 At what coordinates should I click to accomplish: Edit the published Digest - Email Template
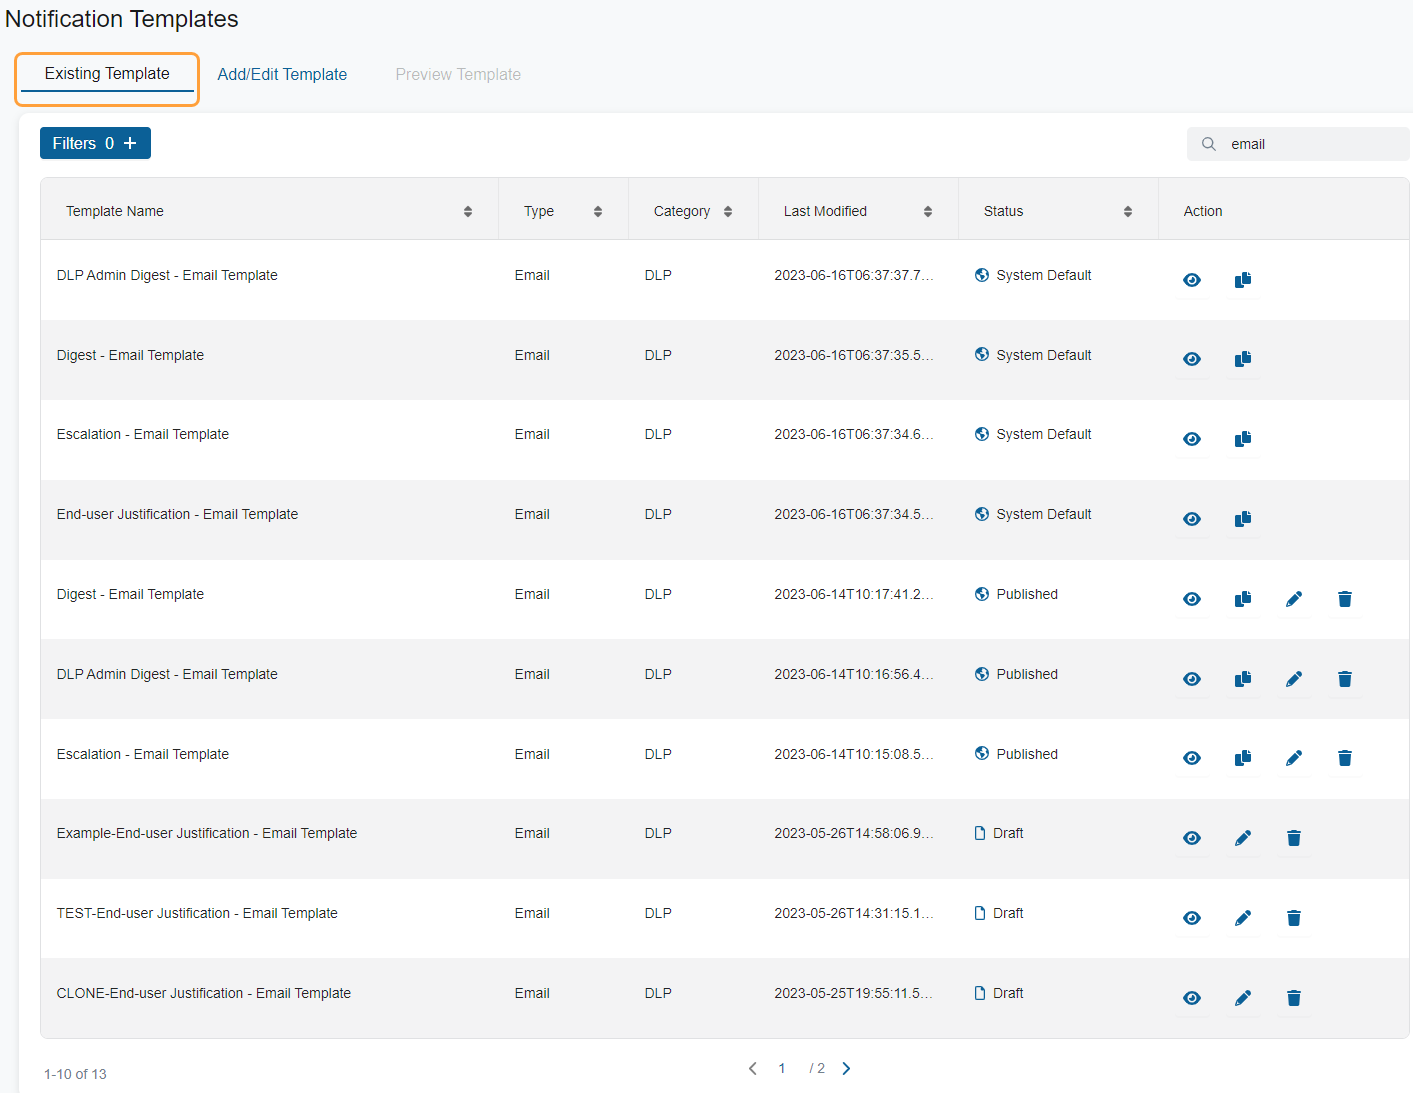[1294, 599]
